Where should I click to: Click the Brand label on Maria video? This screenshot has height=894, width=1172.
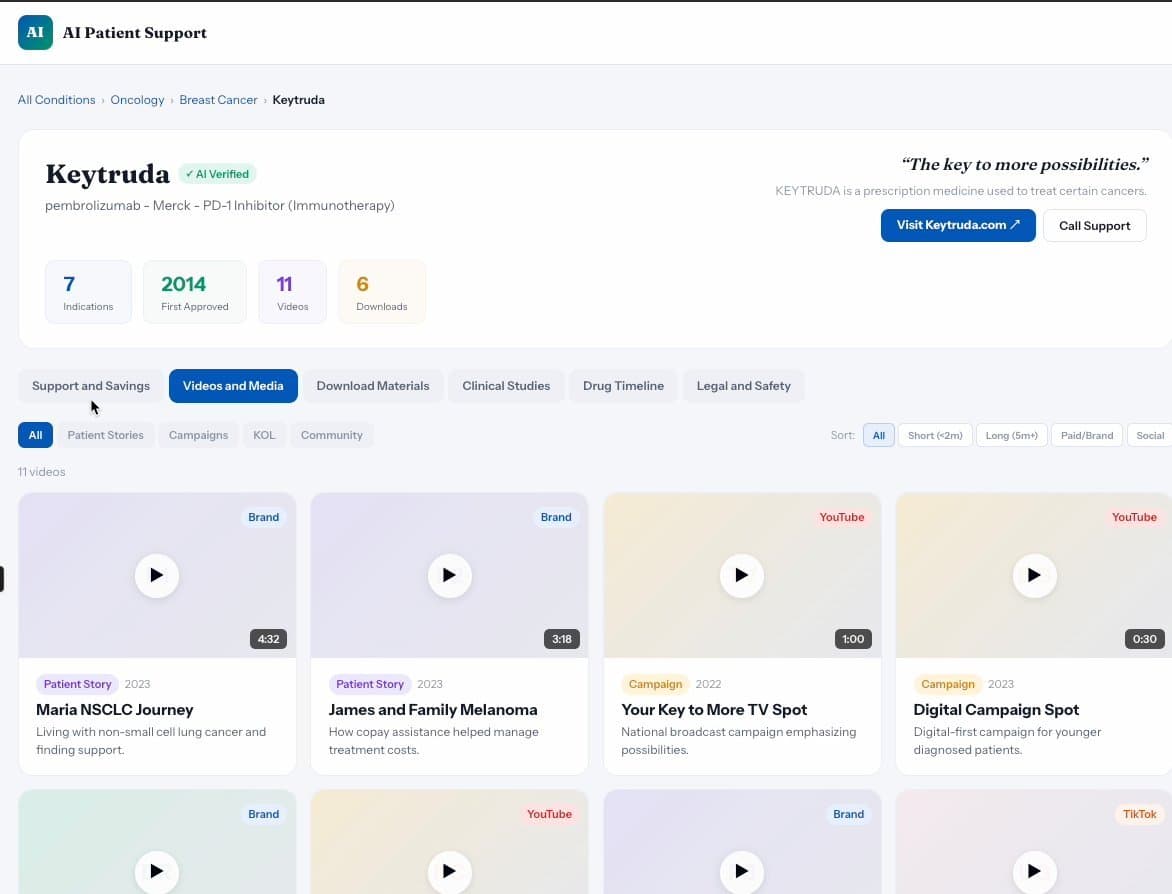coord(263,517)
